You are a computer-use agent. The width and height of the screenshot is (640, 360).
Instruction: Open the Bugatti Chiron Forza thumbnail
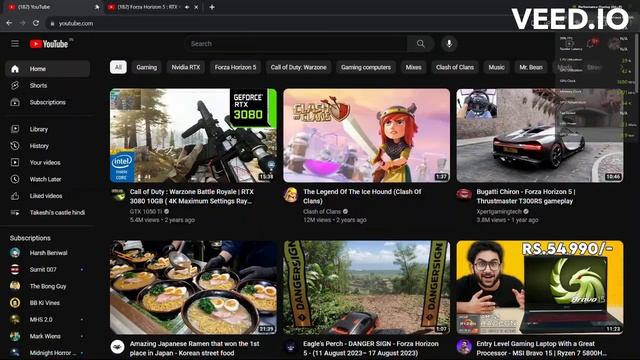(540, 136)
